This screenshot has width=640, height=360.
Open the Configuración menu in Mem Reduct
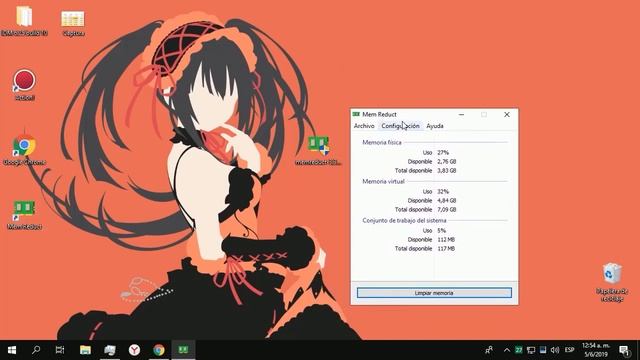(400, 126)
